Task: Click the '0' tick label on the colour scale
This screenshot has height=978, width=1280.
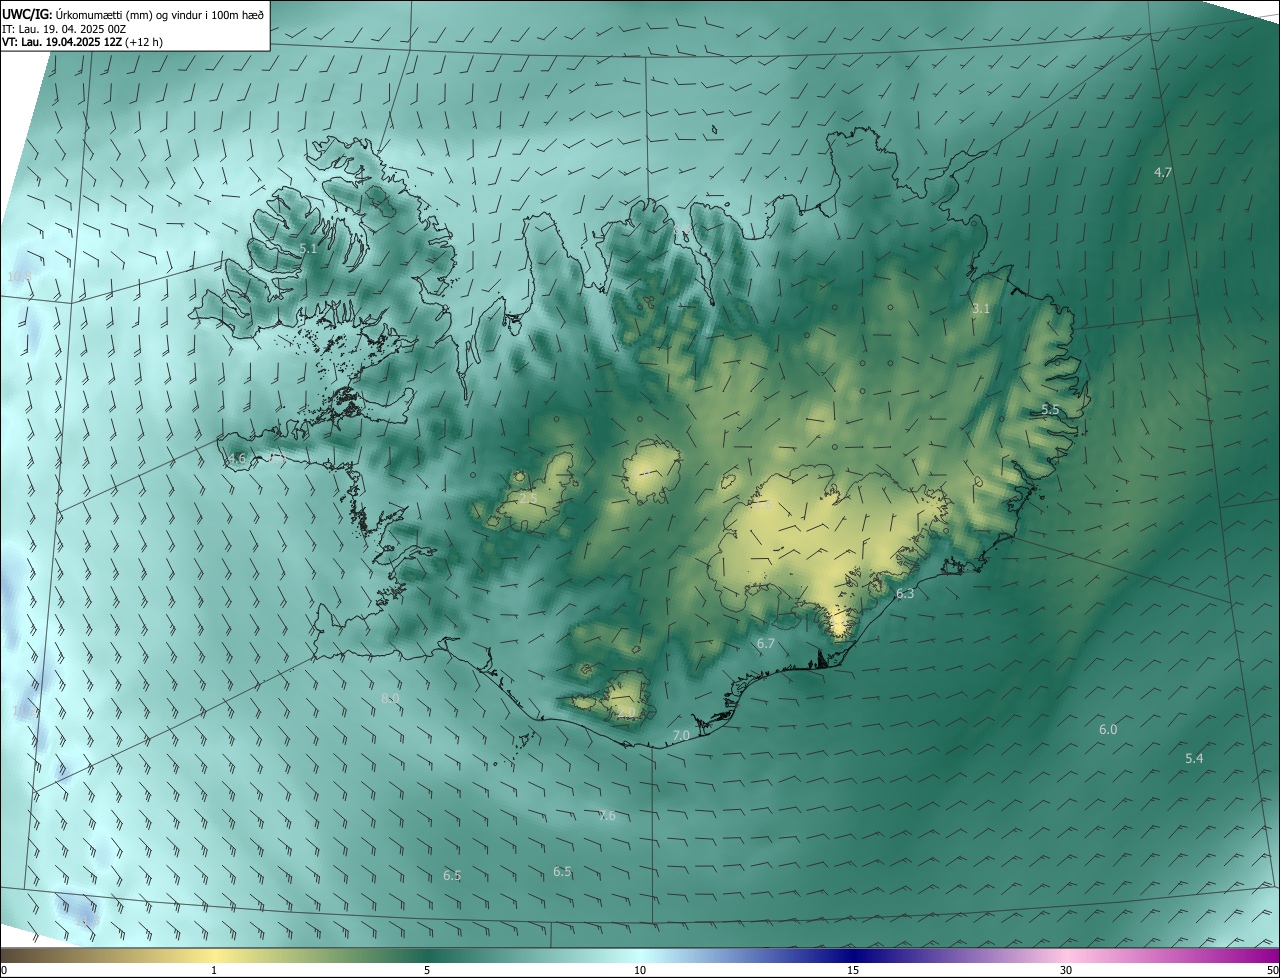Action: [x=4, y=971]
